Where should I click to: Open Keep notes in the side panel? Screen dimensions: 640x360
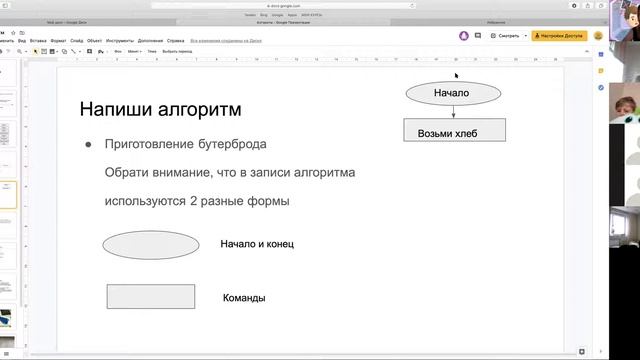(x=601, y=71)
